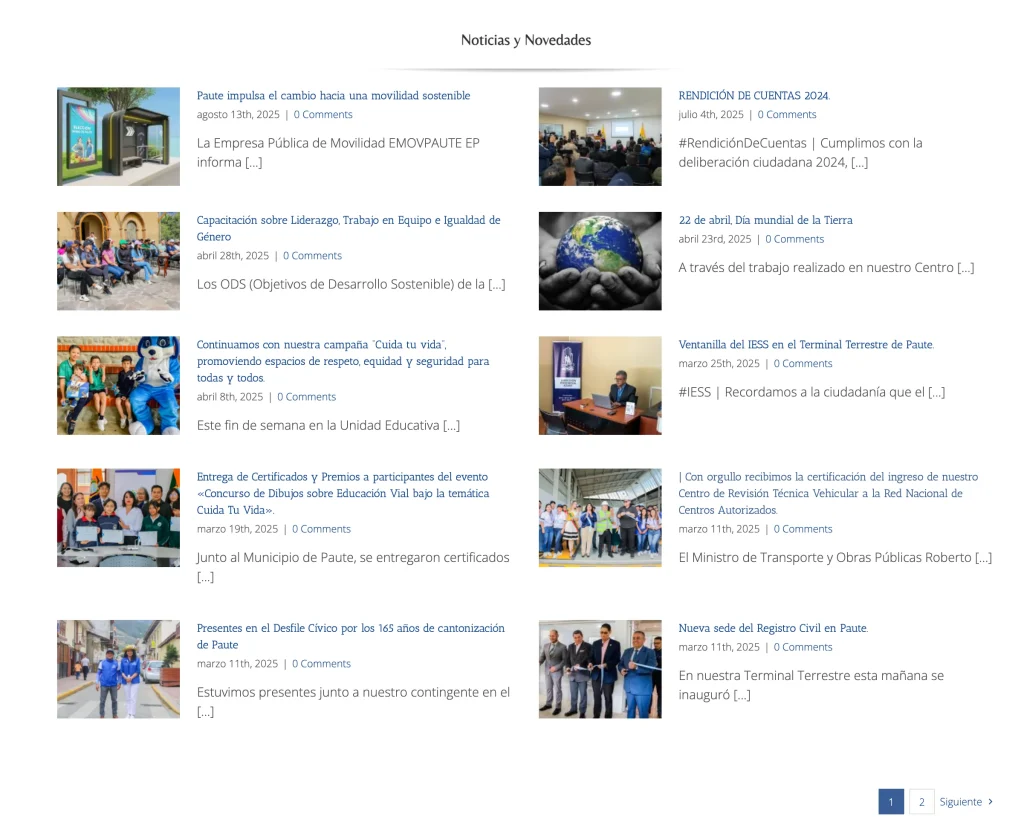The width and height of the screenshot is (1024, 828).
Task: Click the "Siguiente" pagination link
Action: click(x=961, y=801)
